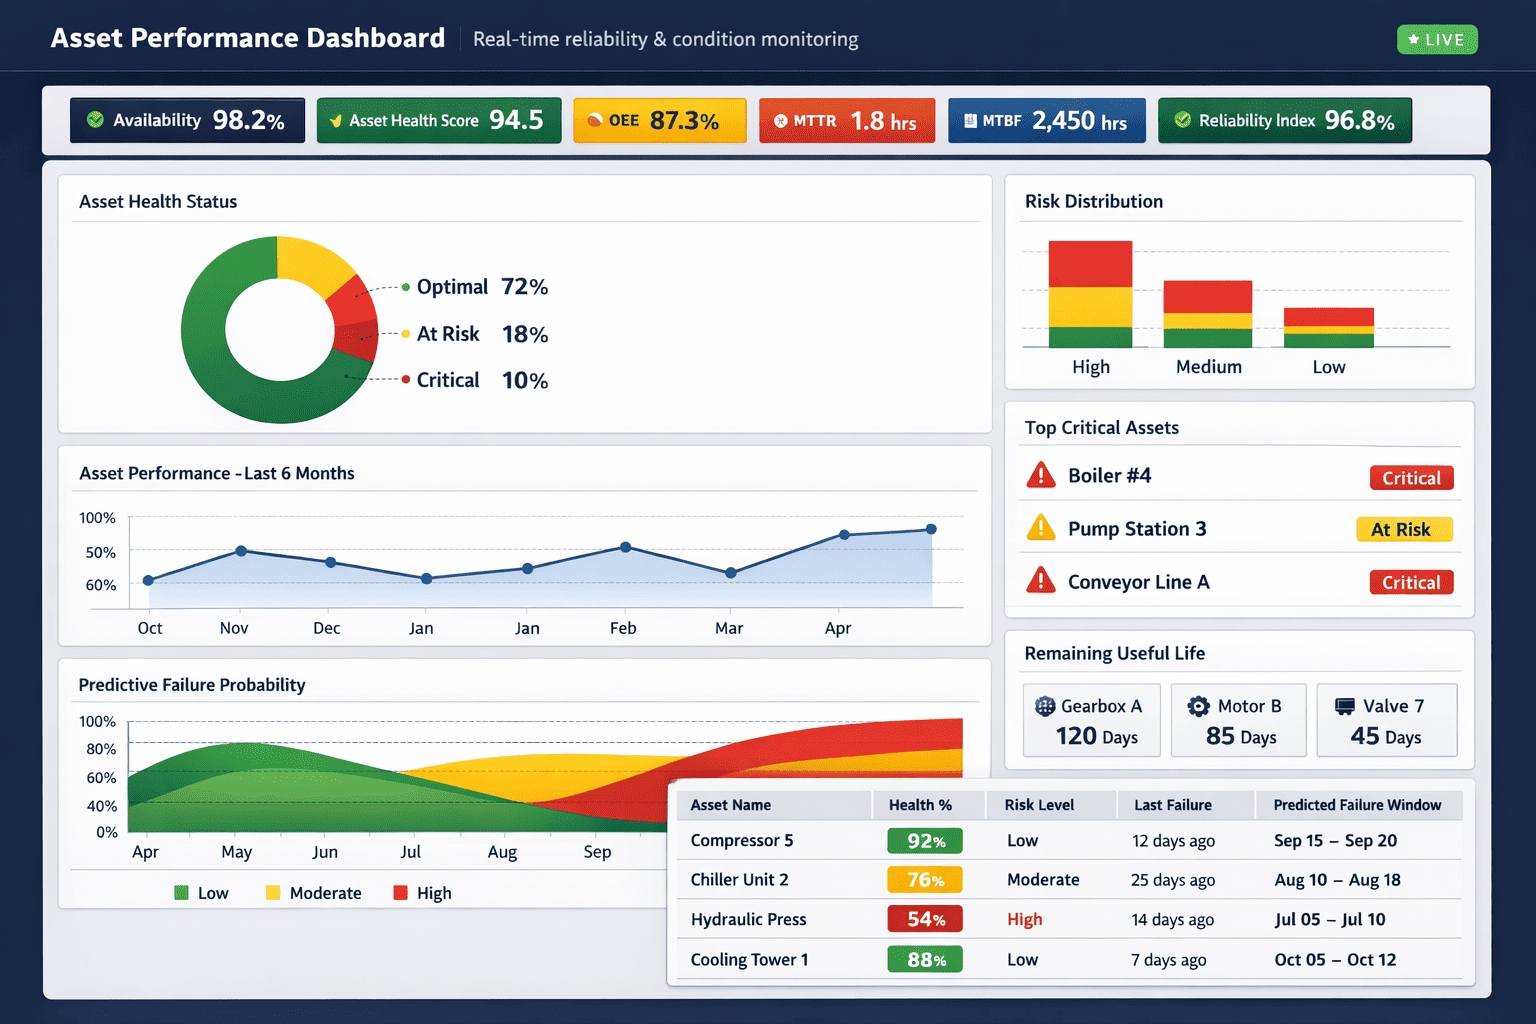Screen dimensions: 1536x1024
Task: Sort table by Predicted Failure Window header
Action: click(1357, 805)
